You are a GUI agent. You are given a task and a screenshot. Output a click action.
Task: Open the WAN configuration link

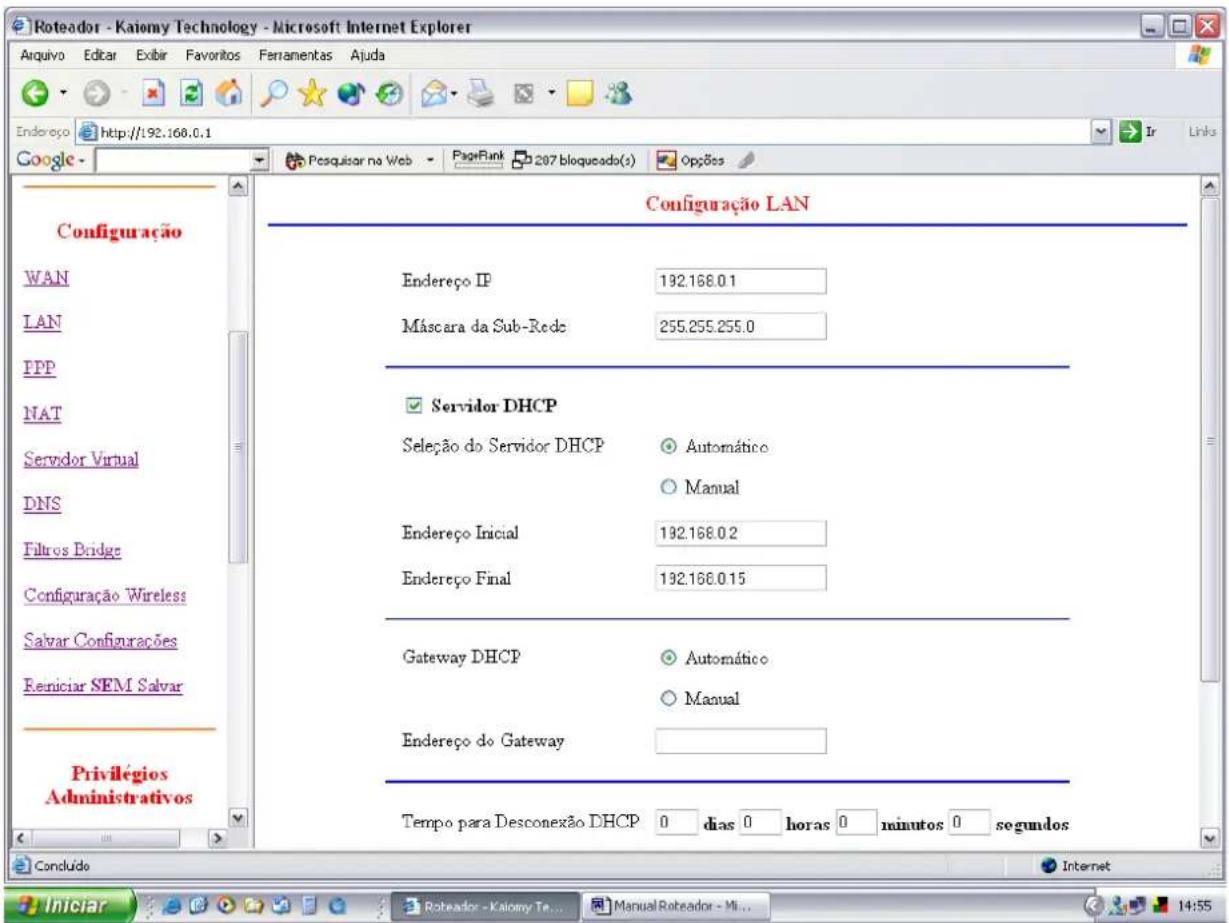pyautogui.click(x=44, y=279)
